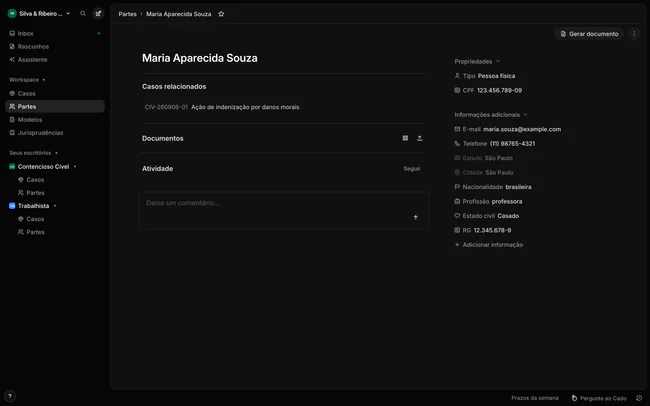Click the CPF value 123.456.789-09
650x406 pixels.
click(x=499, y=90)
